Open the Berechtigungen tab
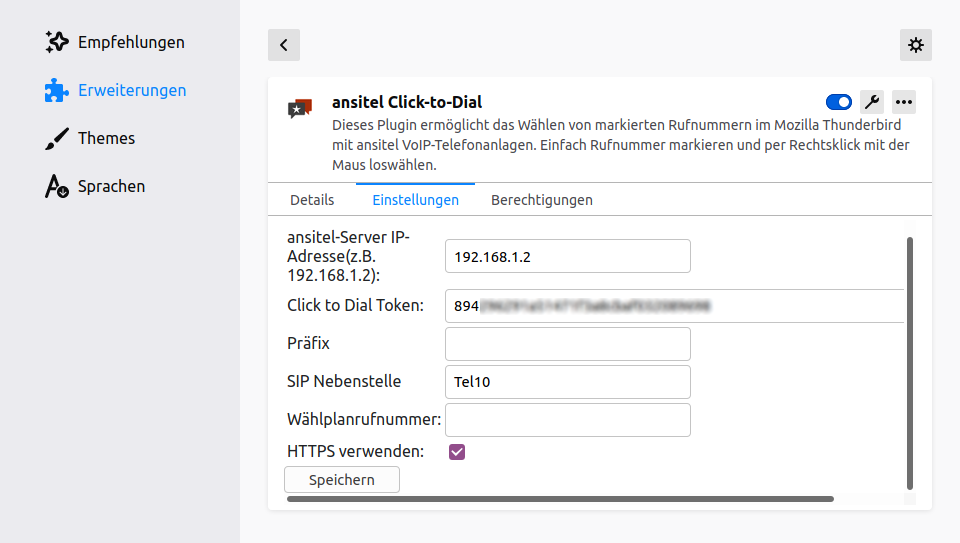This screenshot has height=543, width=960. click(x=541, y=200)
